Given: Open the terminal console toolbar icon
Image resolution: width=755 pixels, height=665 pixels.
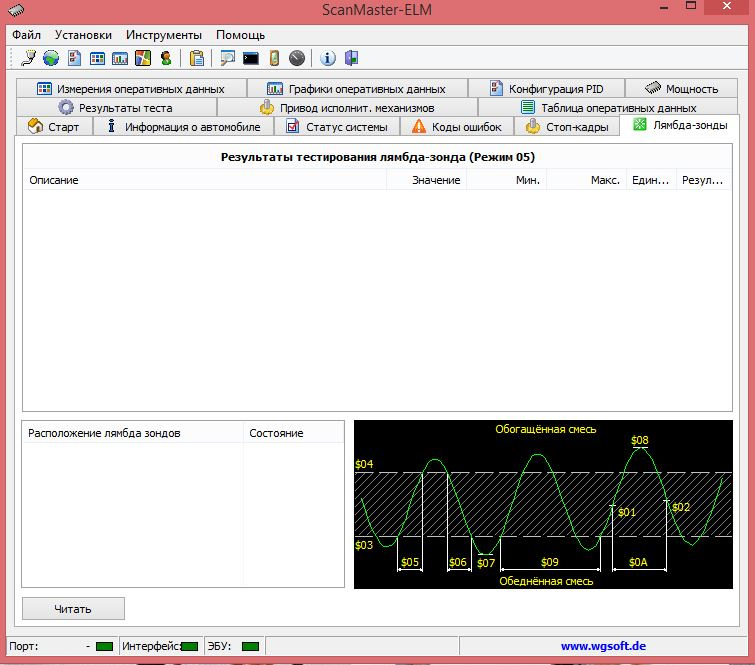Looking at the screenshot, I should [251, 58].
